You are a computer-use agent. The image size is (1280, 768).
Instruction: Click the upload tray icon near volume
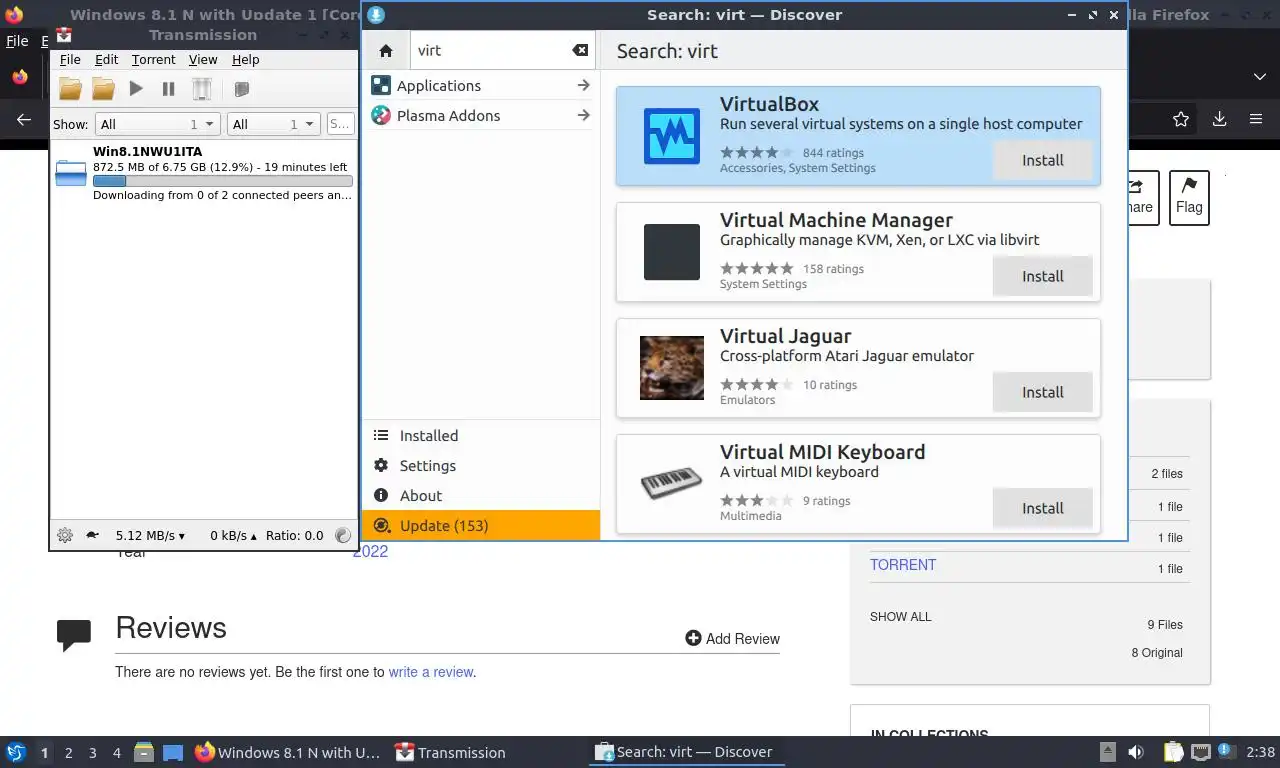1107,752
